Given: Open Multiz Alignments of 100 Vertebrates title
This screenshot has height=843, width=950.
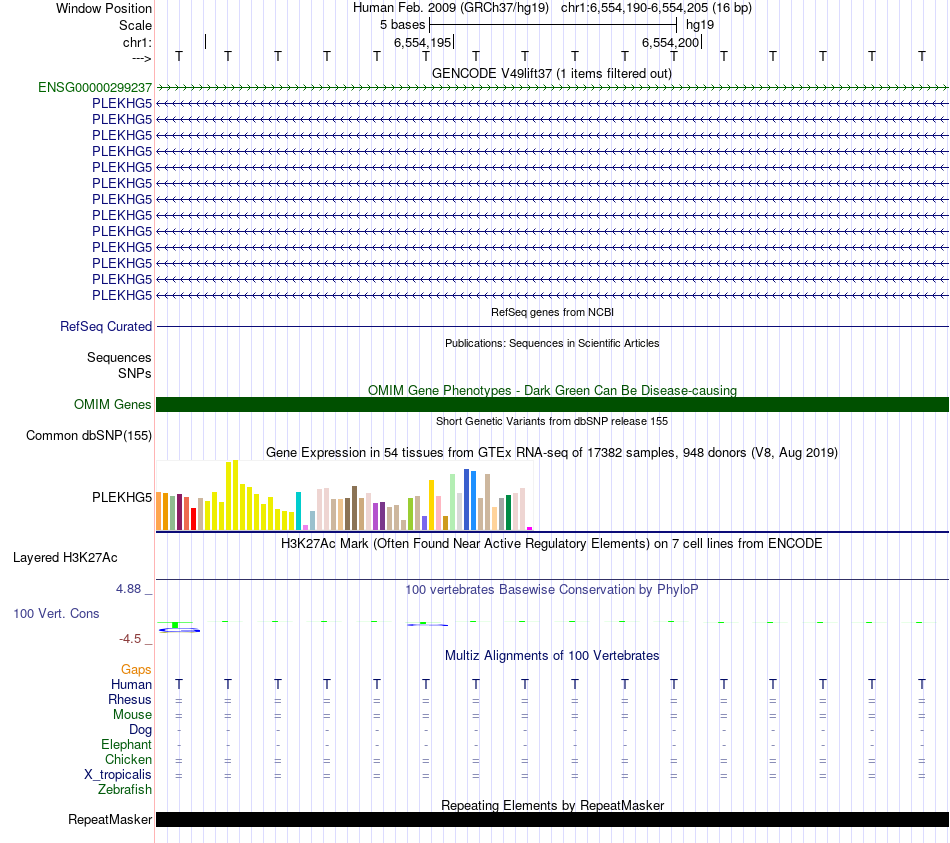Looking at the screenshot, I should (552, 656).
